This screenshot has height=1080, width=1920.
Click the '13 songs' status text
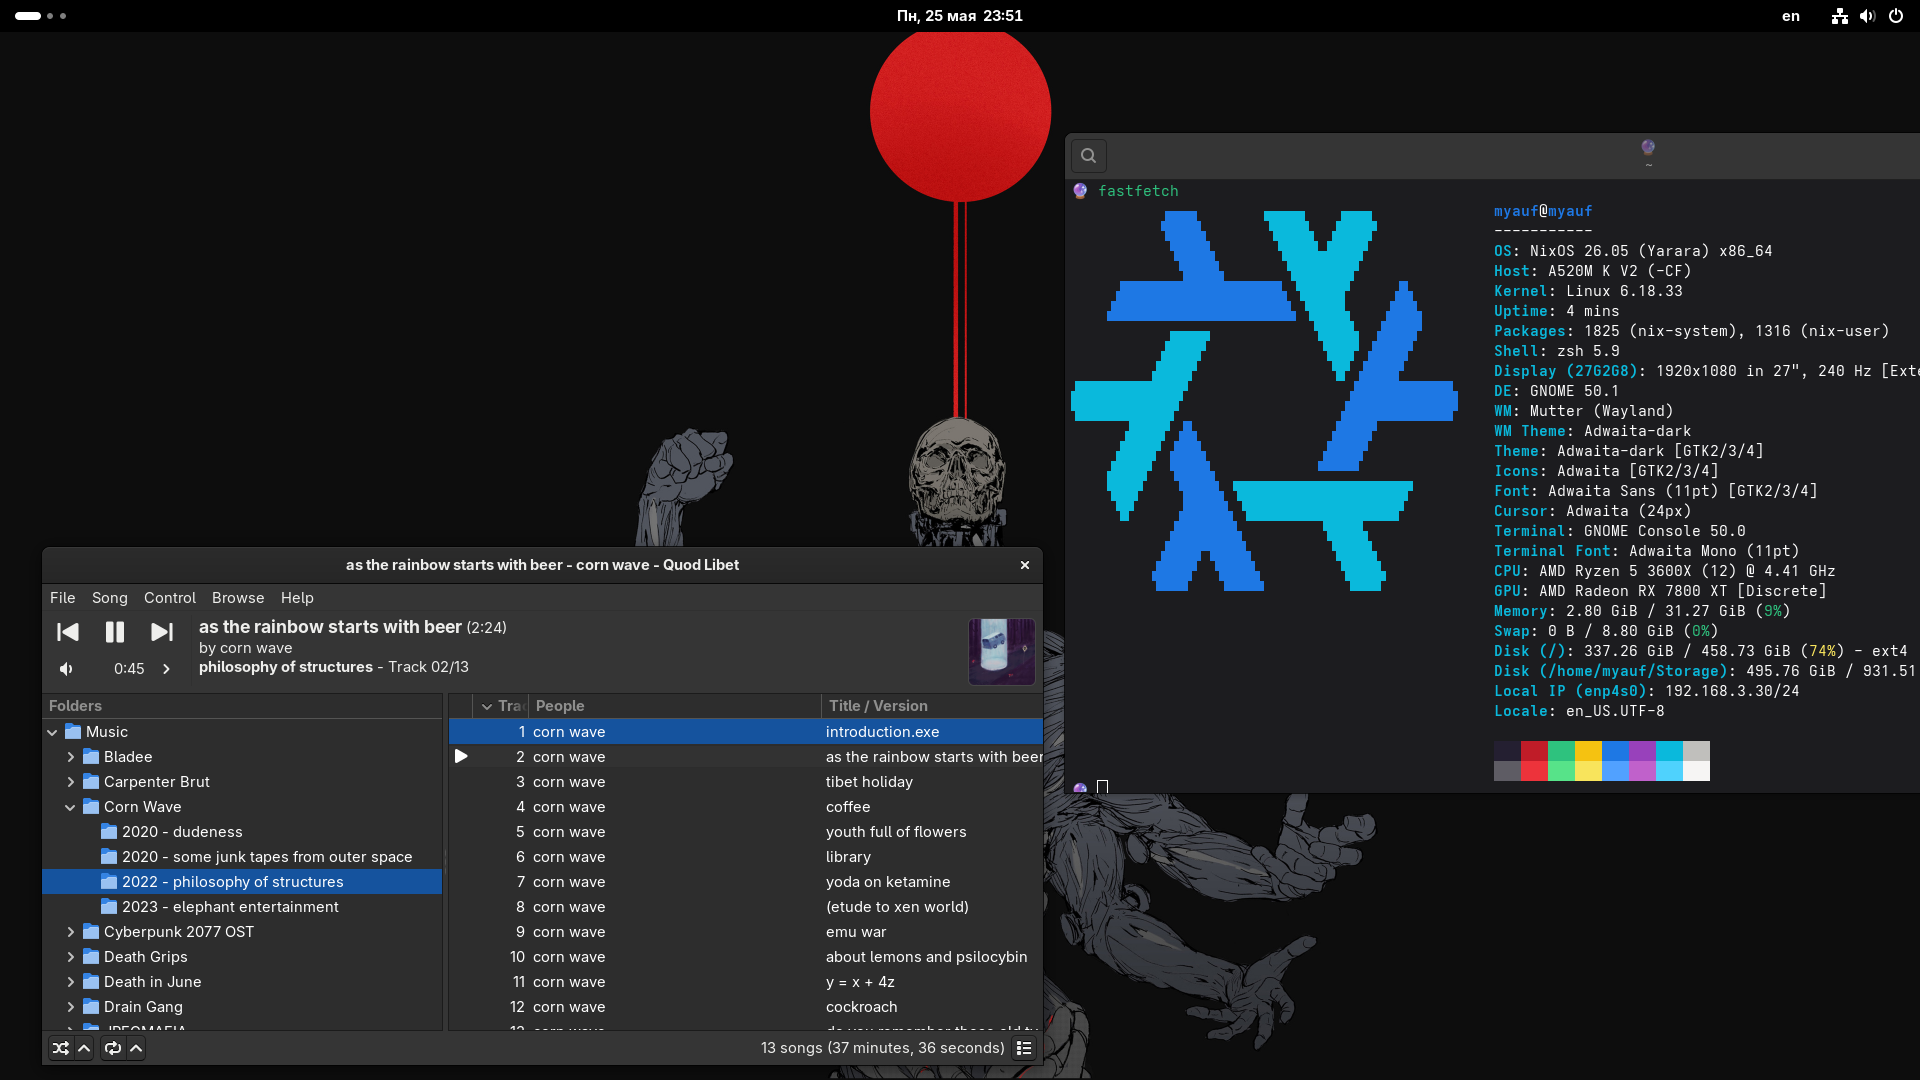[882, 1048]
